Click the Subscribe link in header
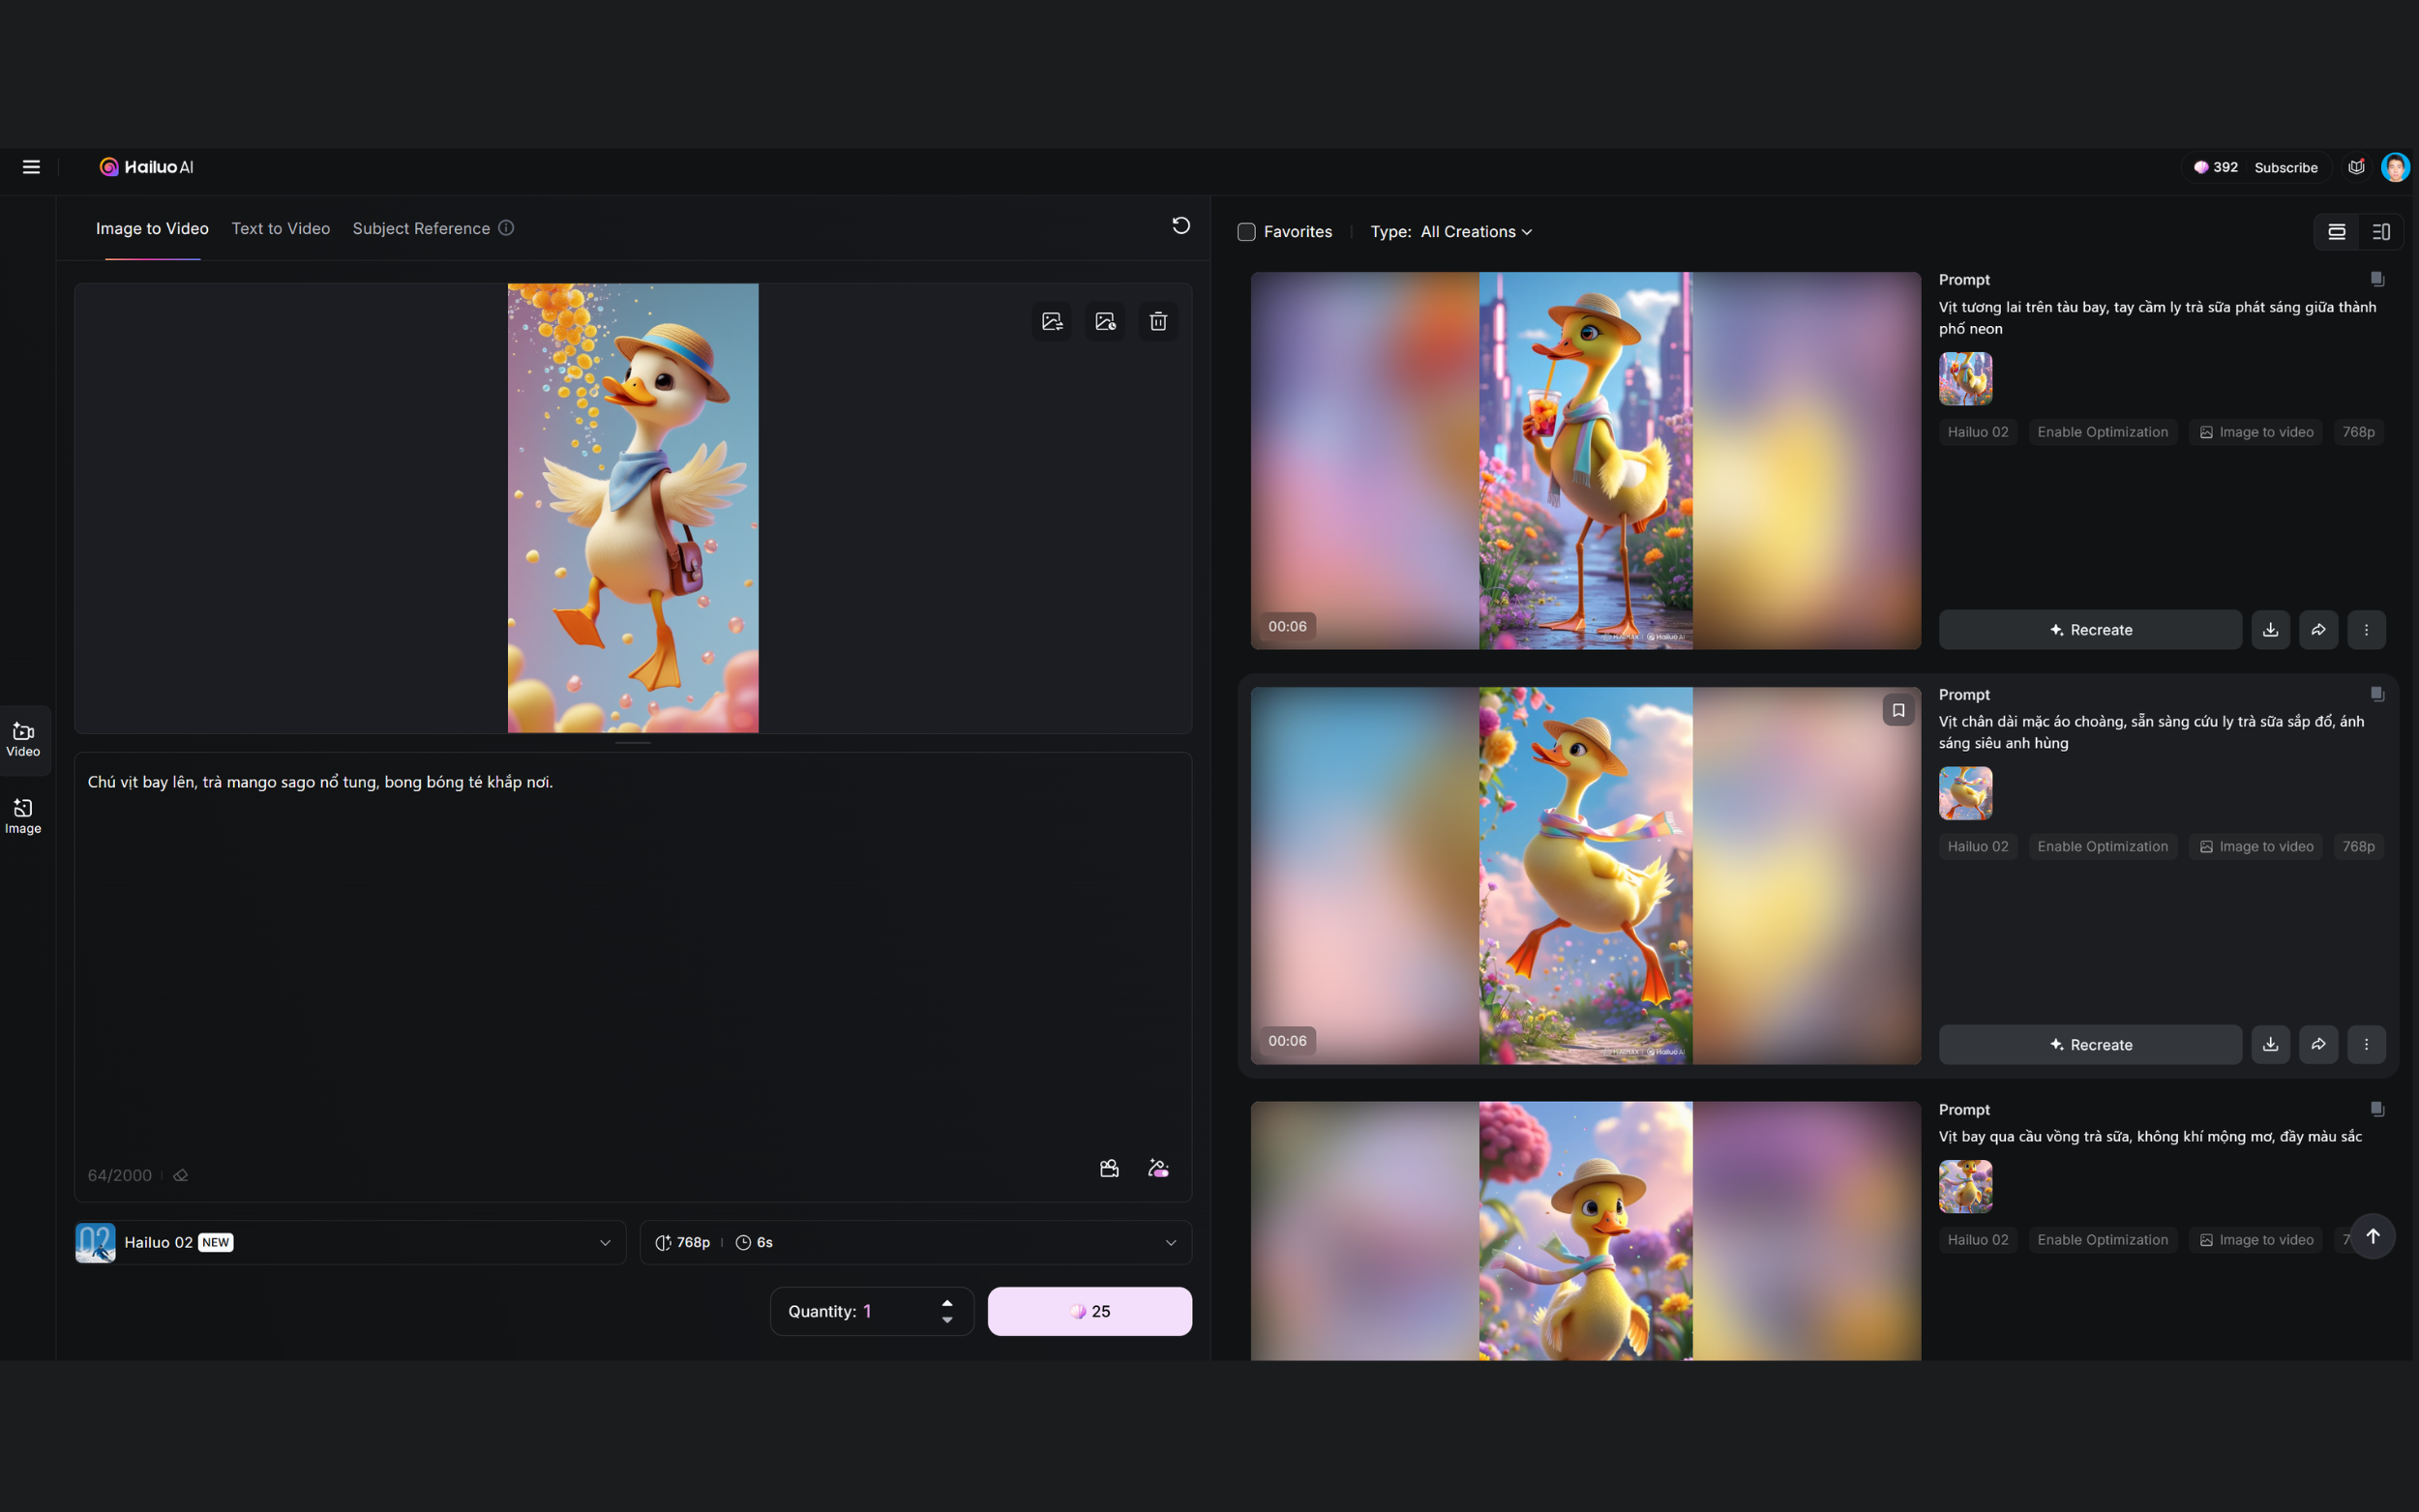 click(x=2286, y=167)
